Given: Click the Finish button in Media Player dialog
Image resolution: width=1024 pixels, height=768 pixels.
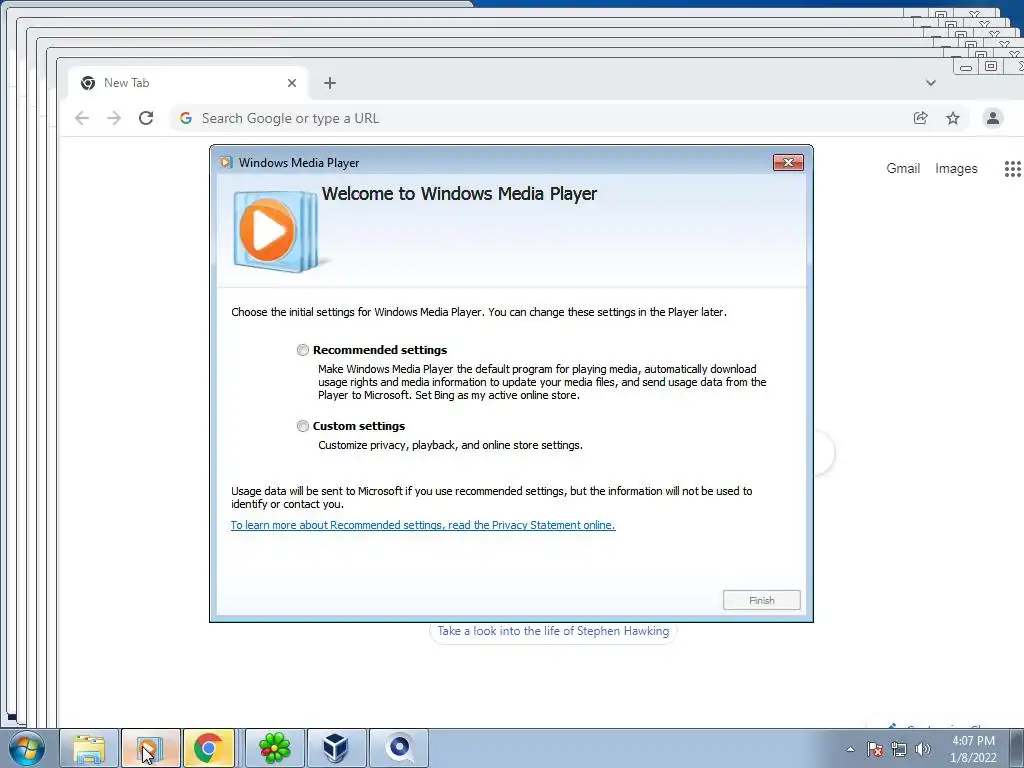Looking at the screenshot, I should (x=761, y=600).
